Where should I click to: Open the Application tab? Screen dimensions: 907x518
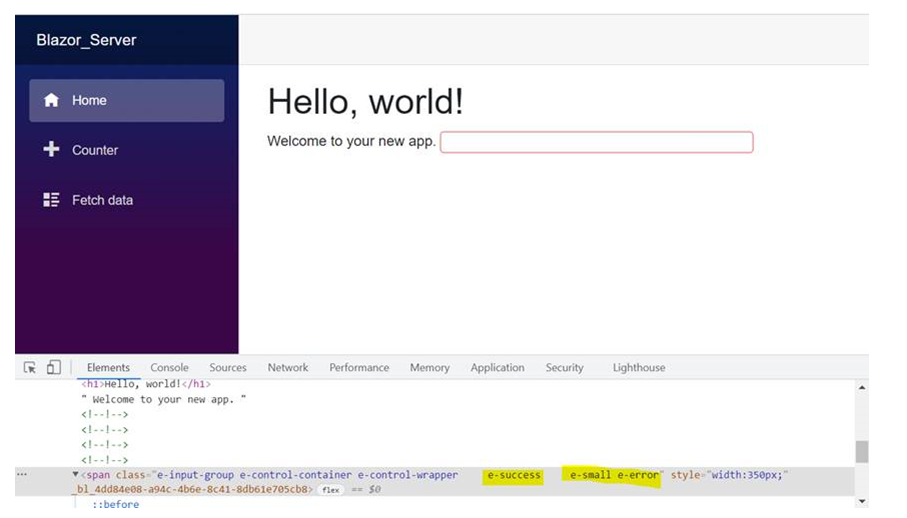[497, 368]
